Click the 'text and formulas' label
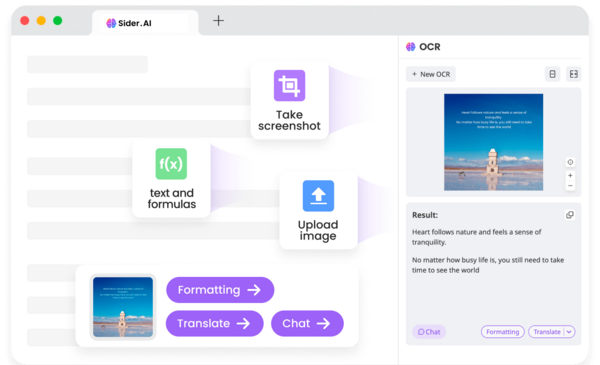600x365 pixels. pyautogui.click(x=171, y=199)
